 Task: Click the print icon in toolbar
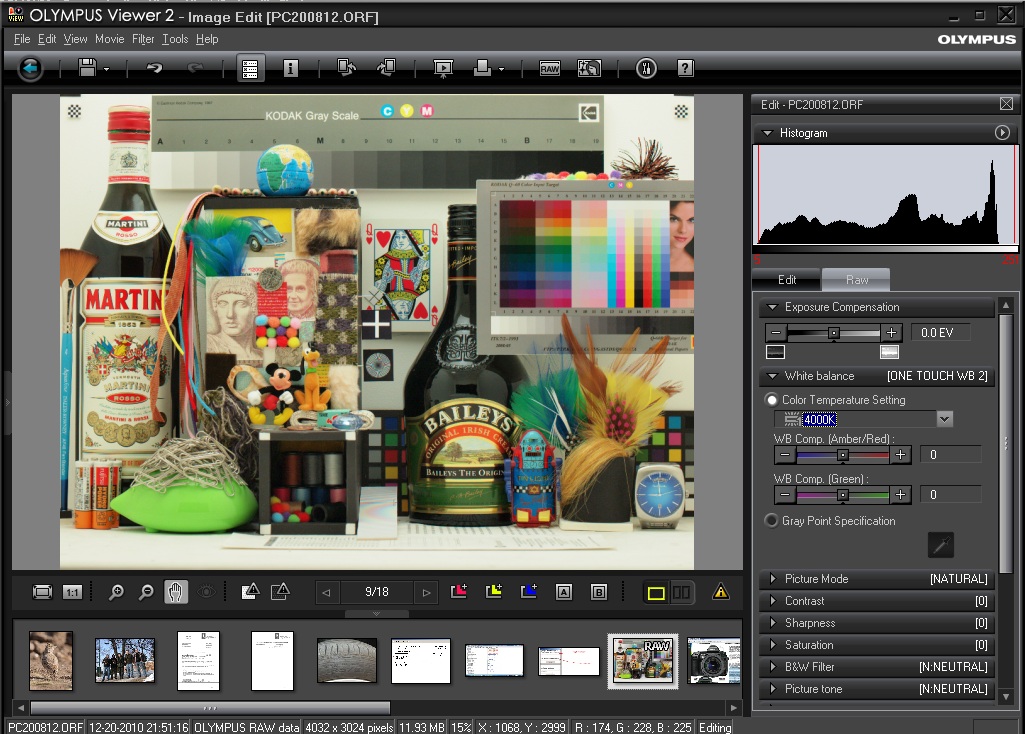click(x=482, y=67)
